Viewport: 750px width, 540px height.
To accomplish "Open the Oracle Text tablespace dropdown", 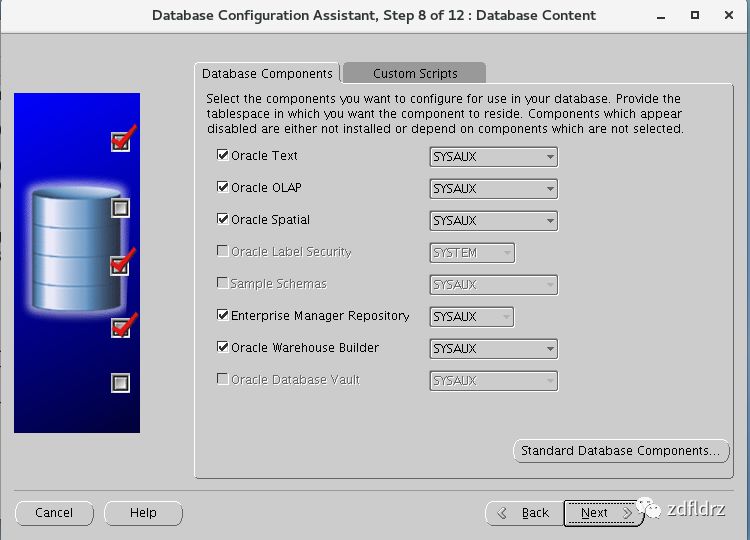I will pyautogui.click(x=494, y=157).
